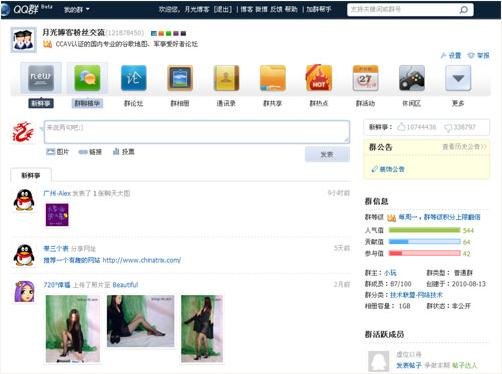Open the first album photo thumbnail
The height and width of the screenshot is (374, 502).
(x=73, y=329)
